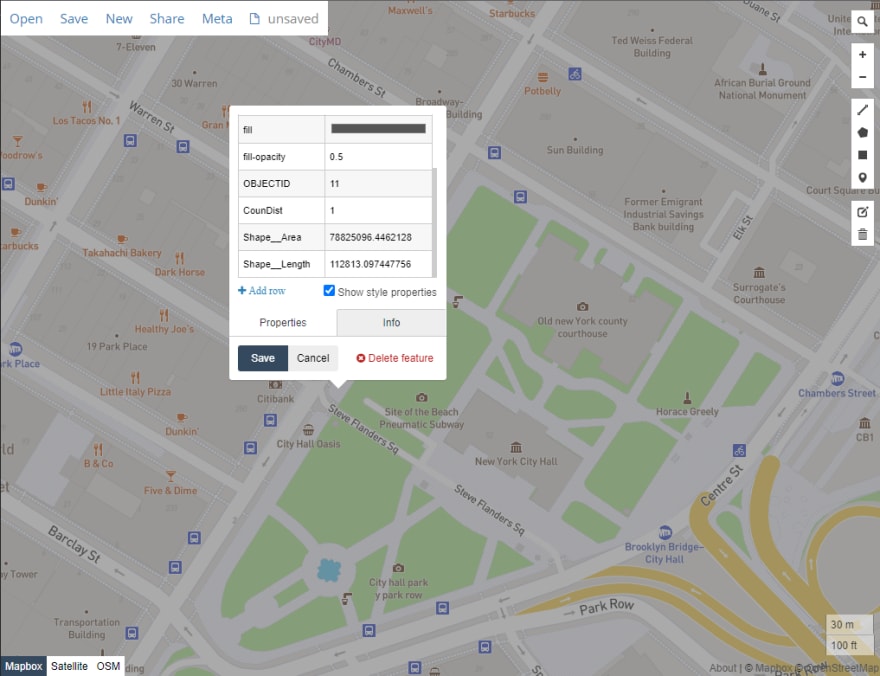Open the map search tool
The image size is (880, 676).
(x=862, y=21)
